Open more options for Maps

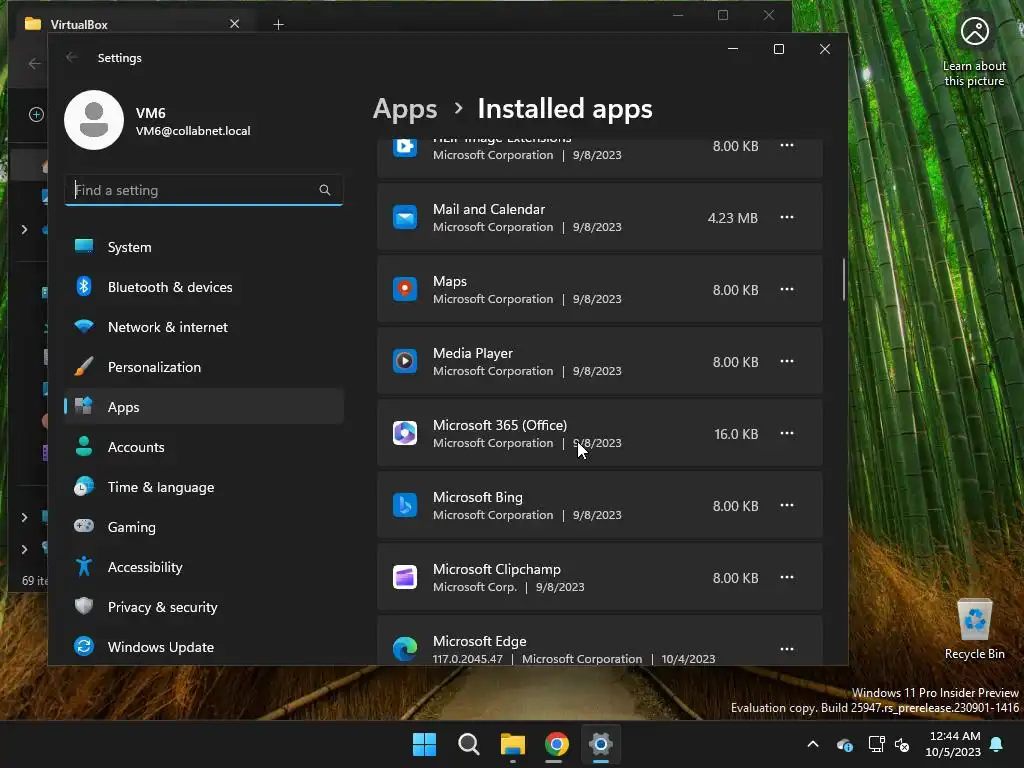pyautogui.click(x=787, y=289)
